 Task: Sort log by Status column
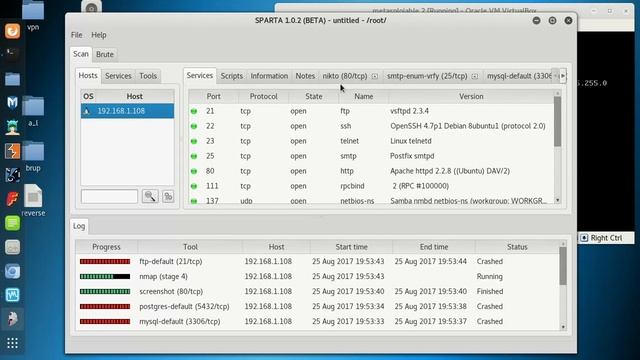click(517, 247)
